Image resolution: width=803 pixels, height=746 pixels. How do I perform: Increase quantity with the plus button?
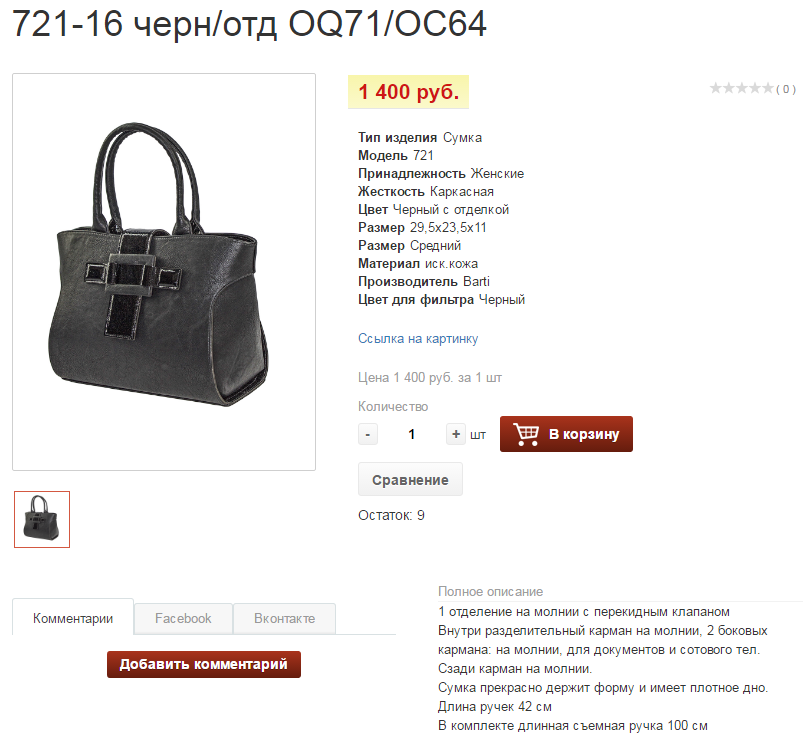tap(455, 434)
